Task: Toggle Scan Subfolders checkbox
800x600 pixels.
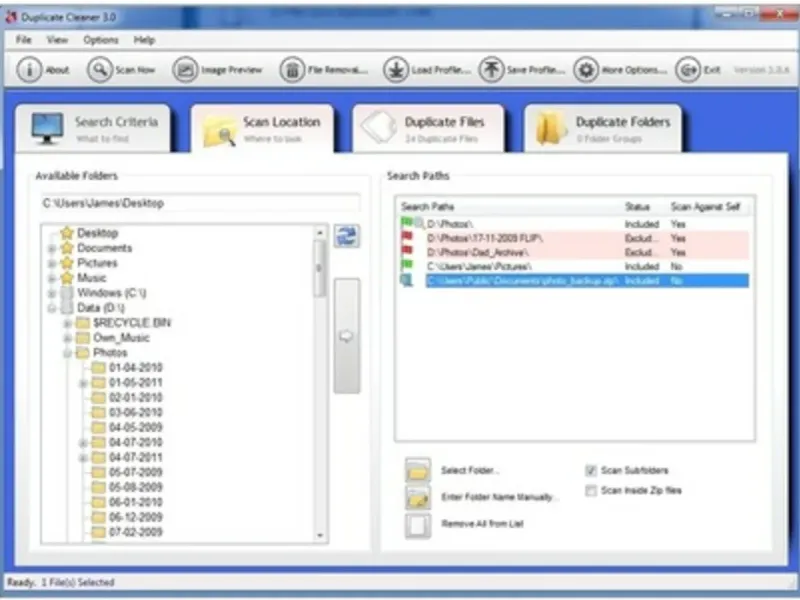Action: click(x=591, y=470)
